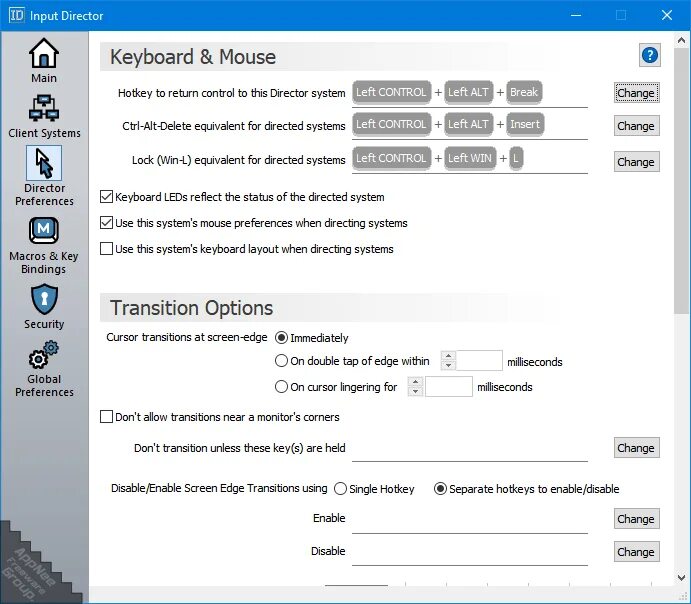Image resolution: width=691 pixels, height=604 pixels.
Task: Click the blue help question mark icon
Action: [x=650, y=55]
